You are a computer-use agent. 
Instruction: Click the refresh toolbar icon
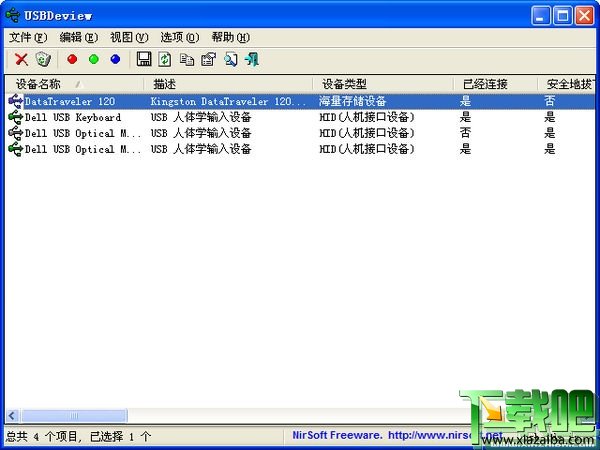165,59
